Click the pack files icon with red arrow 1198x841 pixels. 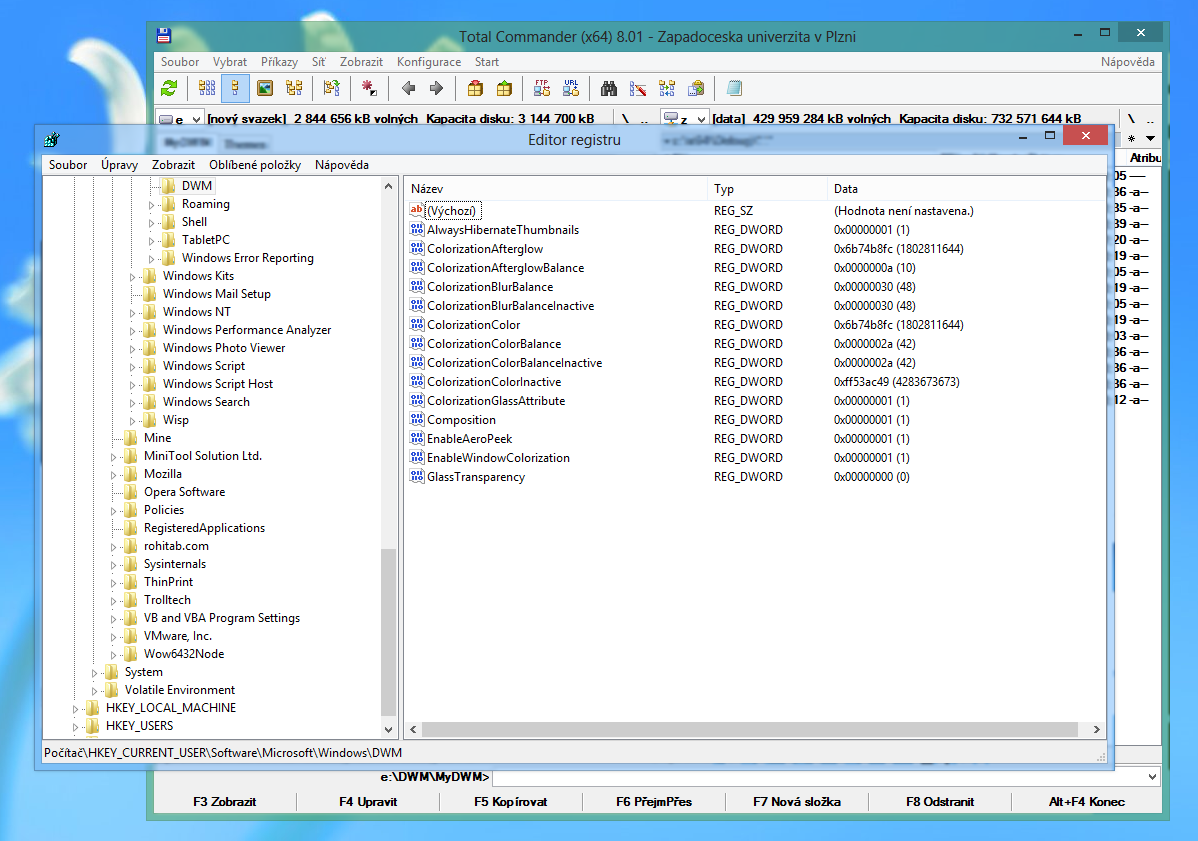coord(475,89)
